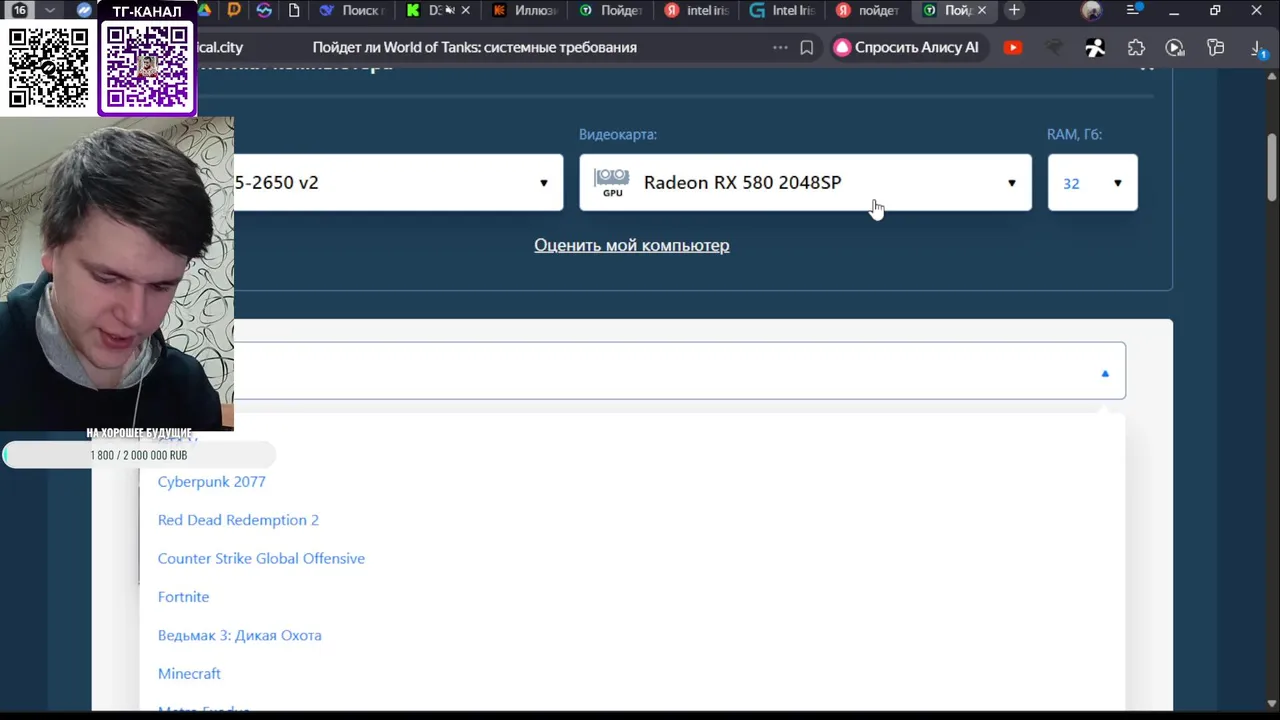Choose Counter Strike Global Offensive
This screenshot has height=720, width=1280.
261,558
